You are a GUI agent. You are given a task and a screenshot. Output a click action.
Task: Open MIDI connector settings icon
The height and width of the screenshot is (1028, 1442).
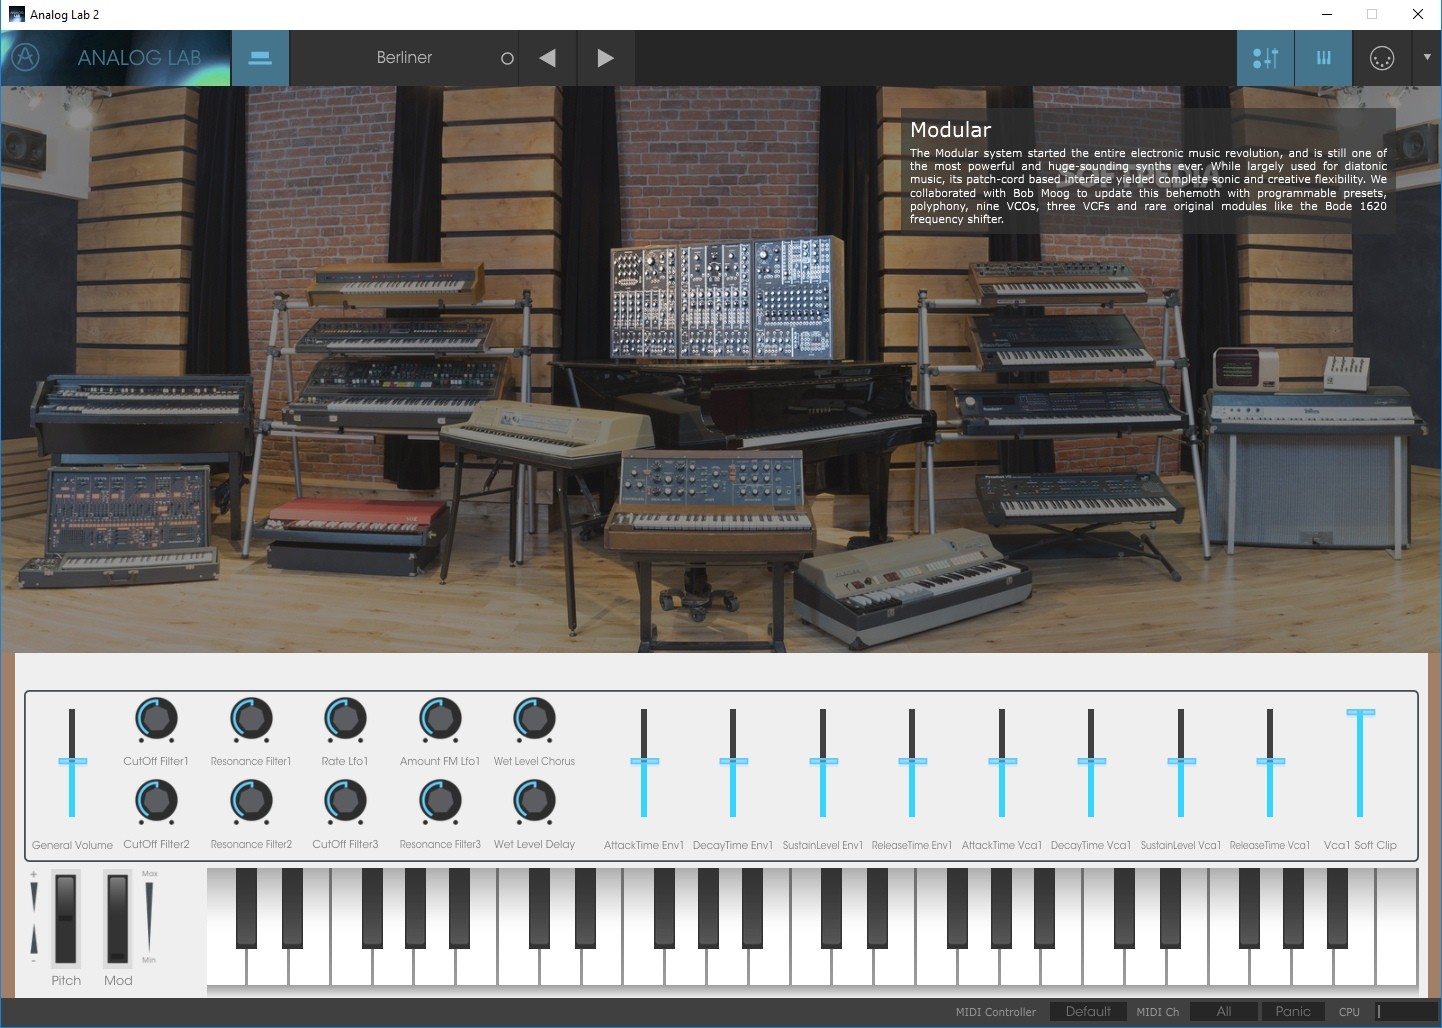pyautogui.click(x=1381, y=58)
